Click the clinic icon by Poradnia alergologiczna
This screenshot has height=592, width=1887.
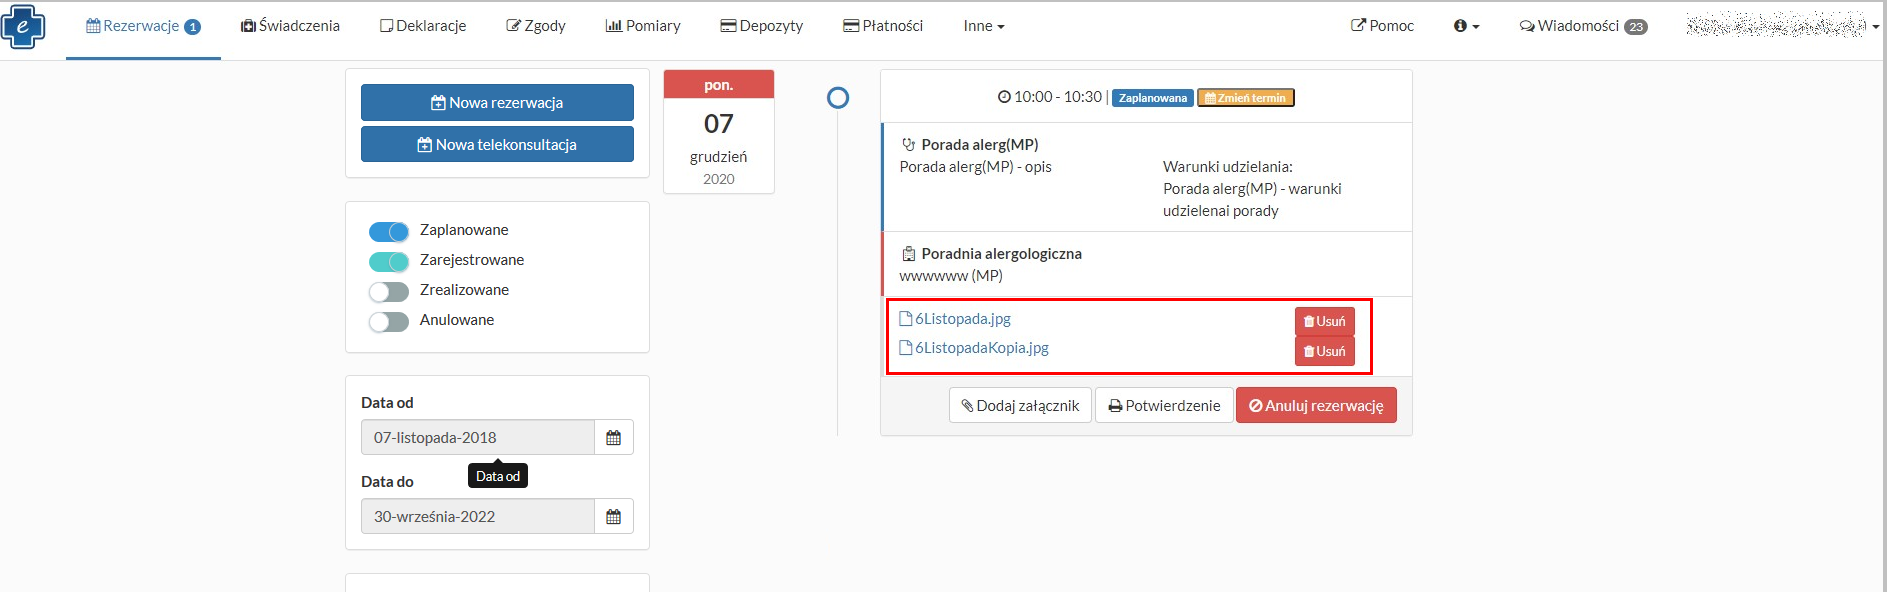pyautogui.click(x=909, y=254)
